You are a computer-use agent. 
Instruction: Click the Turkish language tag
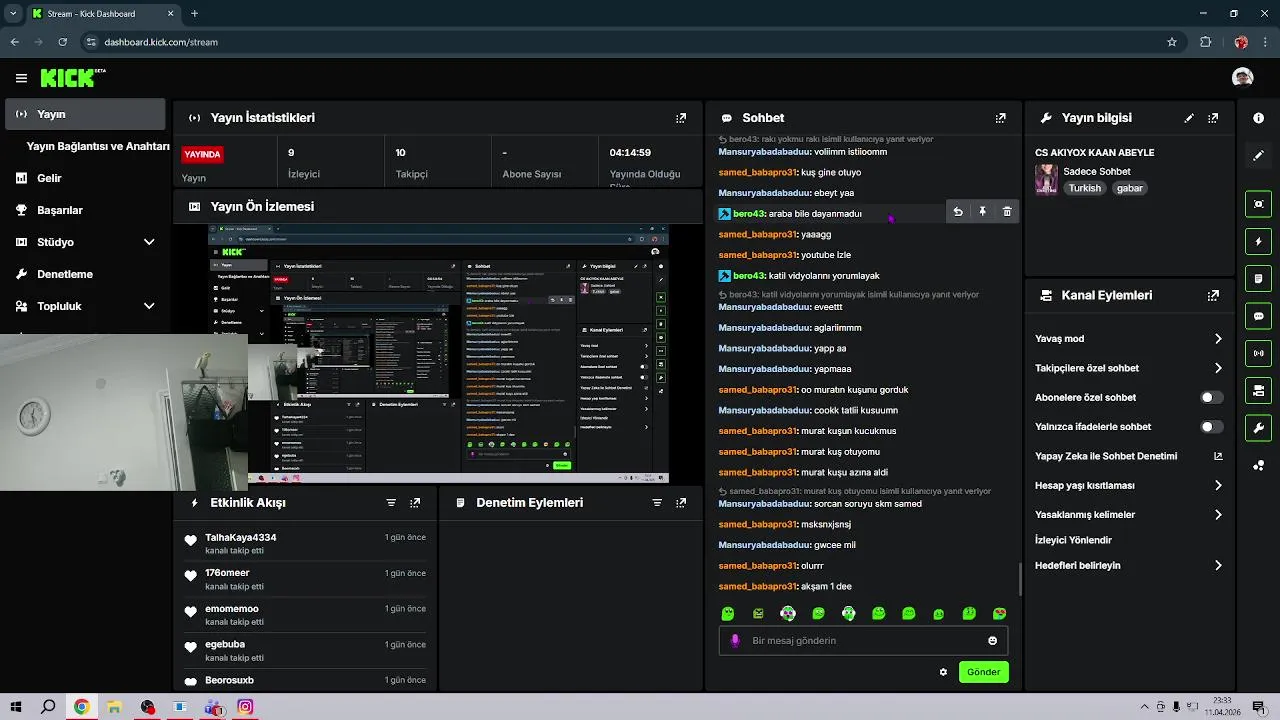point(1084,188)
